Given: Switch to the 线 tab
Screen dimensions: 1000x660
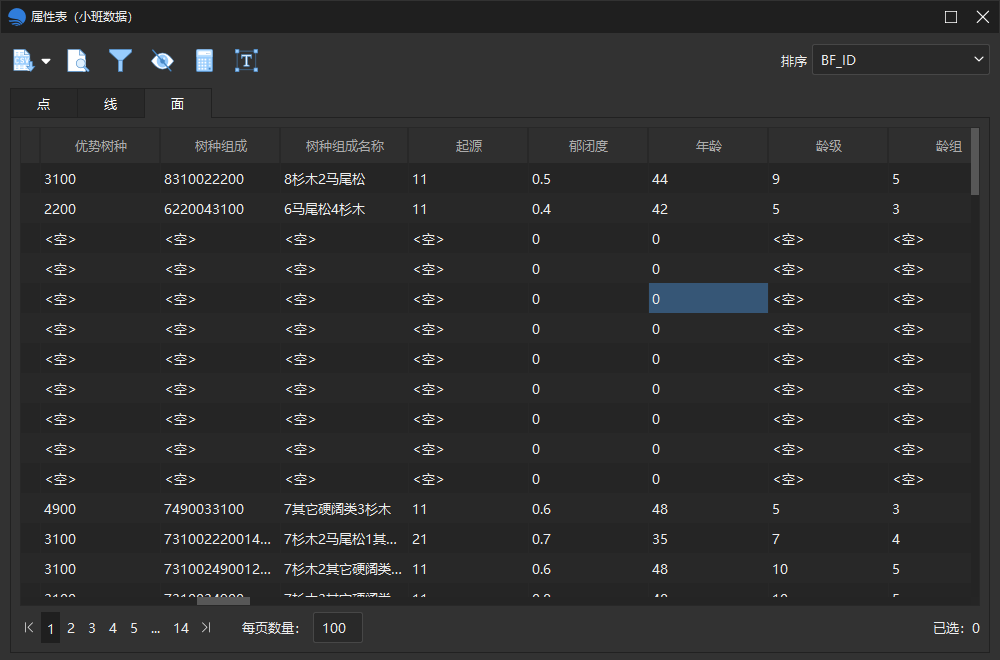Looking at the screenshot, I should click(x=111, y=104).
